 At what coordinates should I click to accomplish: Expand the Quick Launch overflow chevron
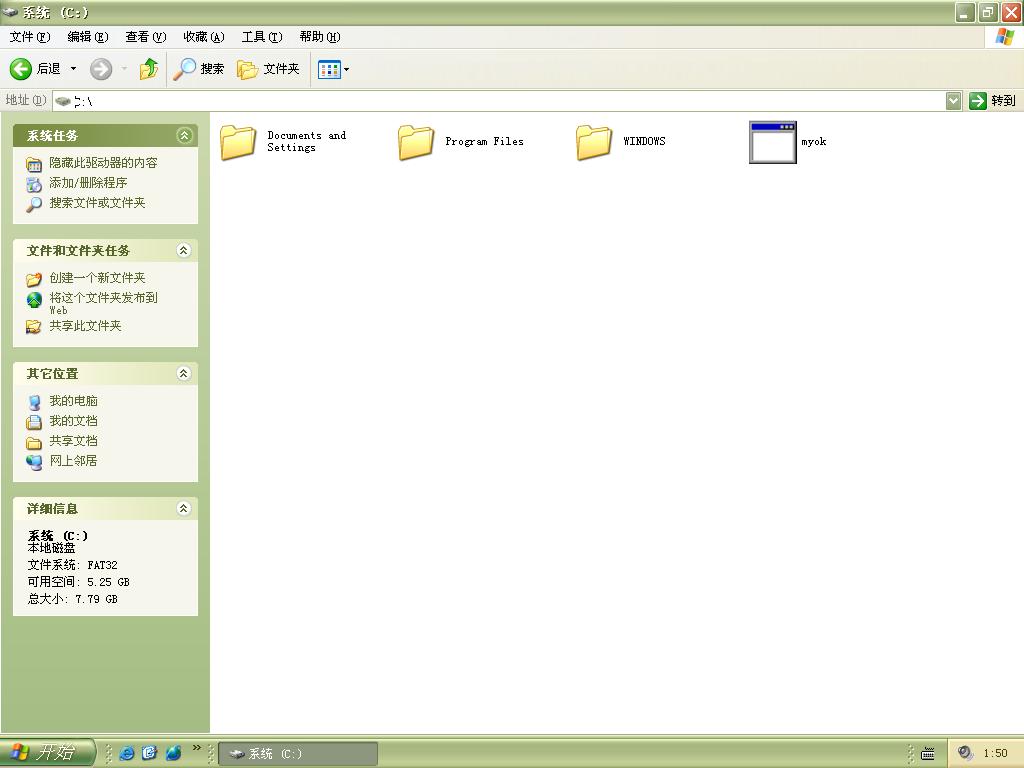pyautogui.click(x=197, y=748)
